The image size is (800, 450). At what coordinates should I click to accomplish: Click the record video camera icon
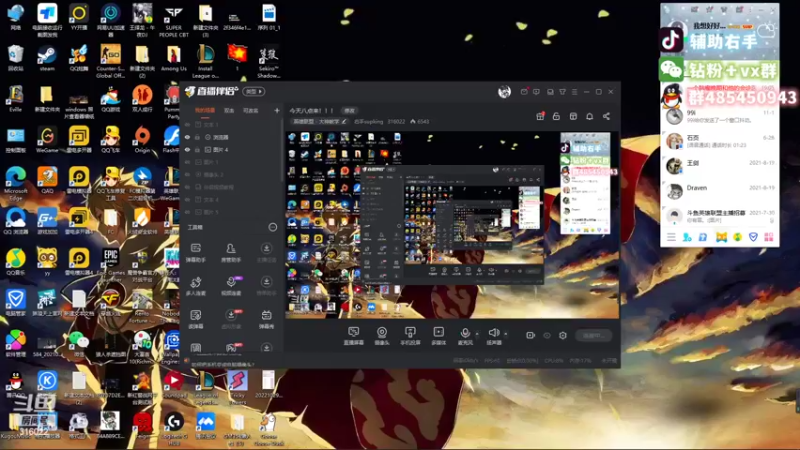coord(531,335)
